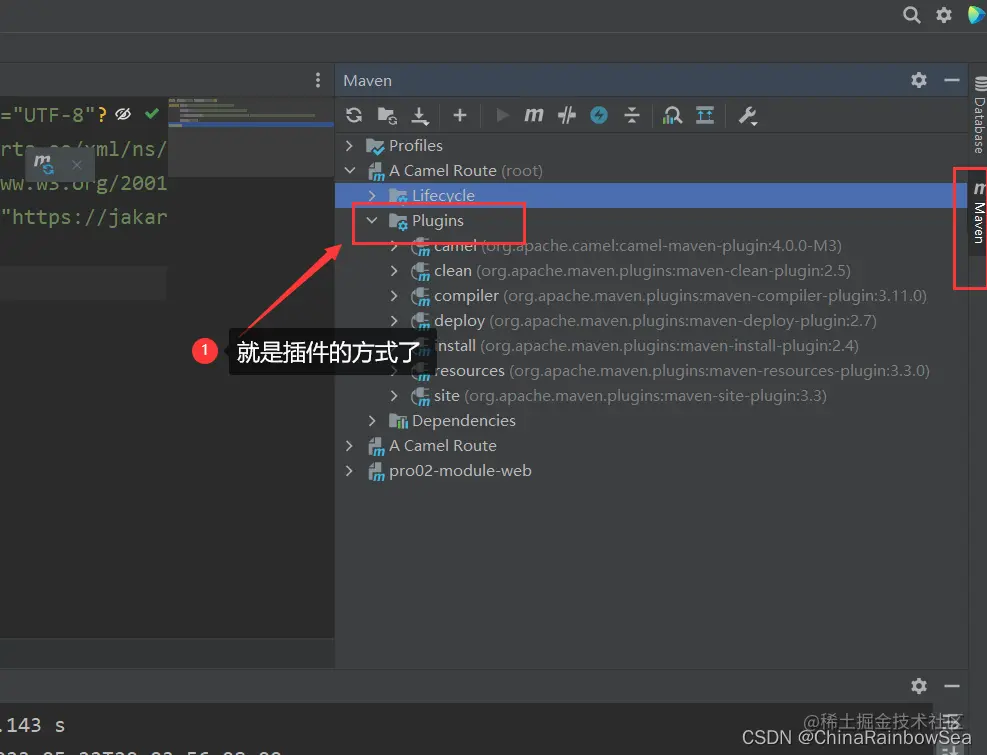
Task: Open bottom panel gear options
Action: 919,686
